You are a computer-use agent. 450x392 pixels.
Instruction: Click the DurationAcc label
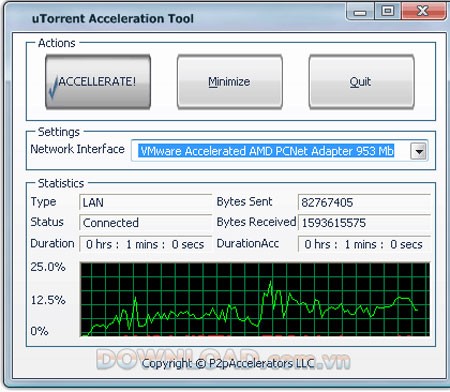[x=248, y=243]
